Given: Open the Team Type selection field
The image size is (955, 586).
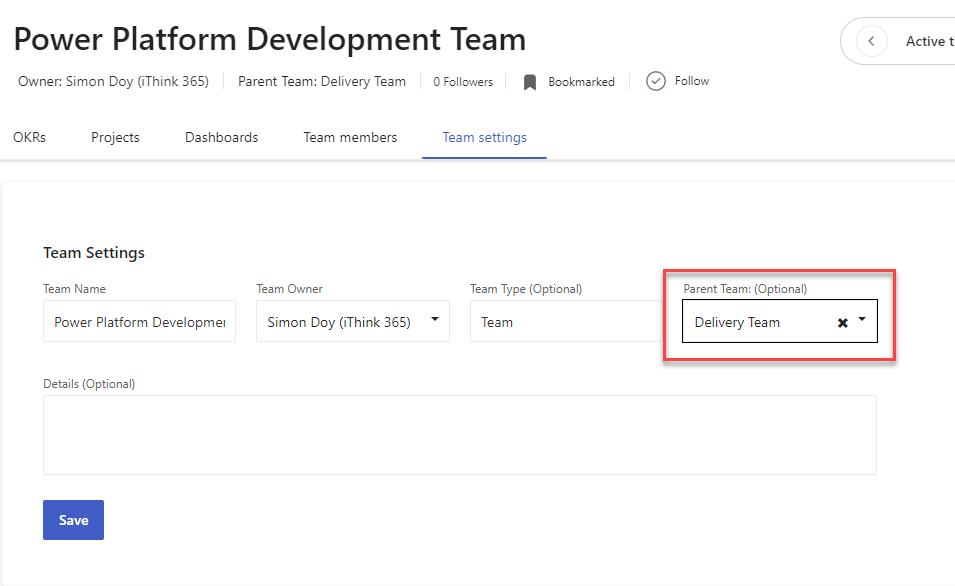Looking at the screenshot, I should point(565,322).
